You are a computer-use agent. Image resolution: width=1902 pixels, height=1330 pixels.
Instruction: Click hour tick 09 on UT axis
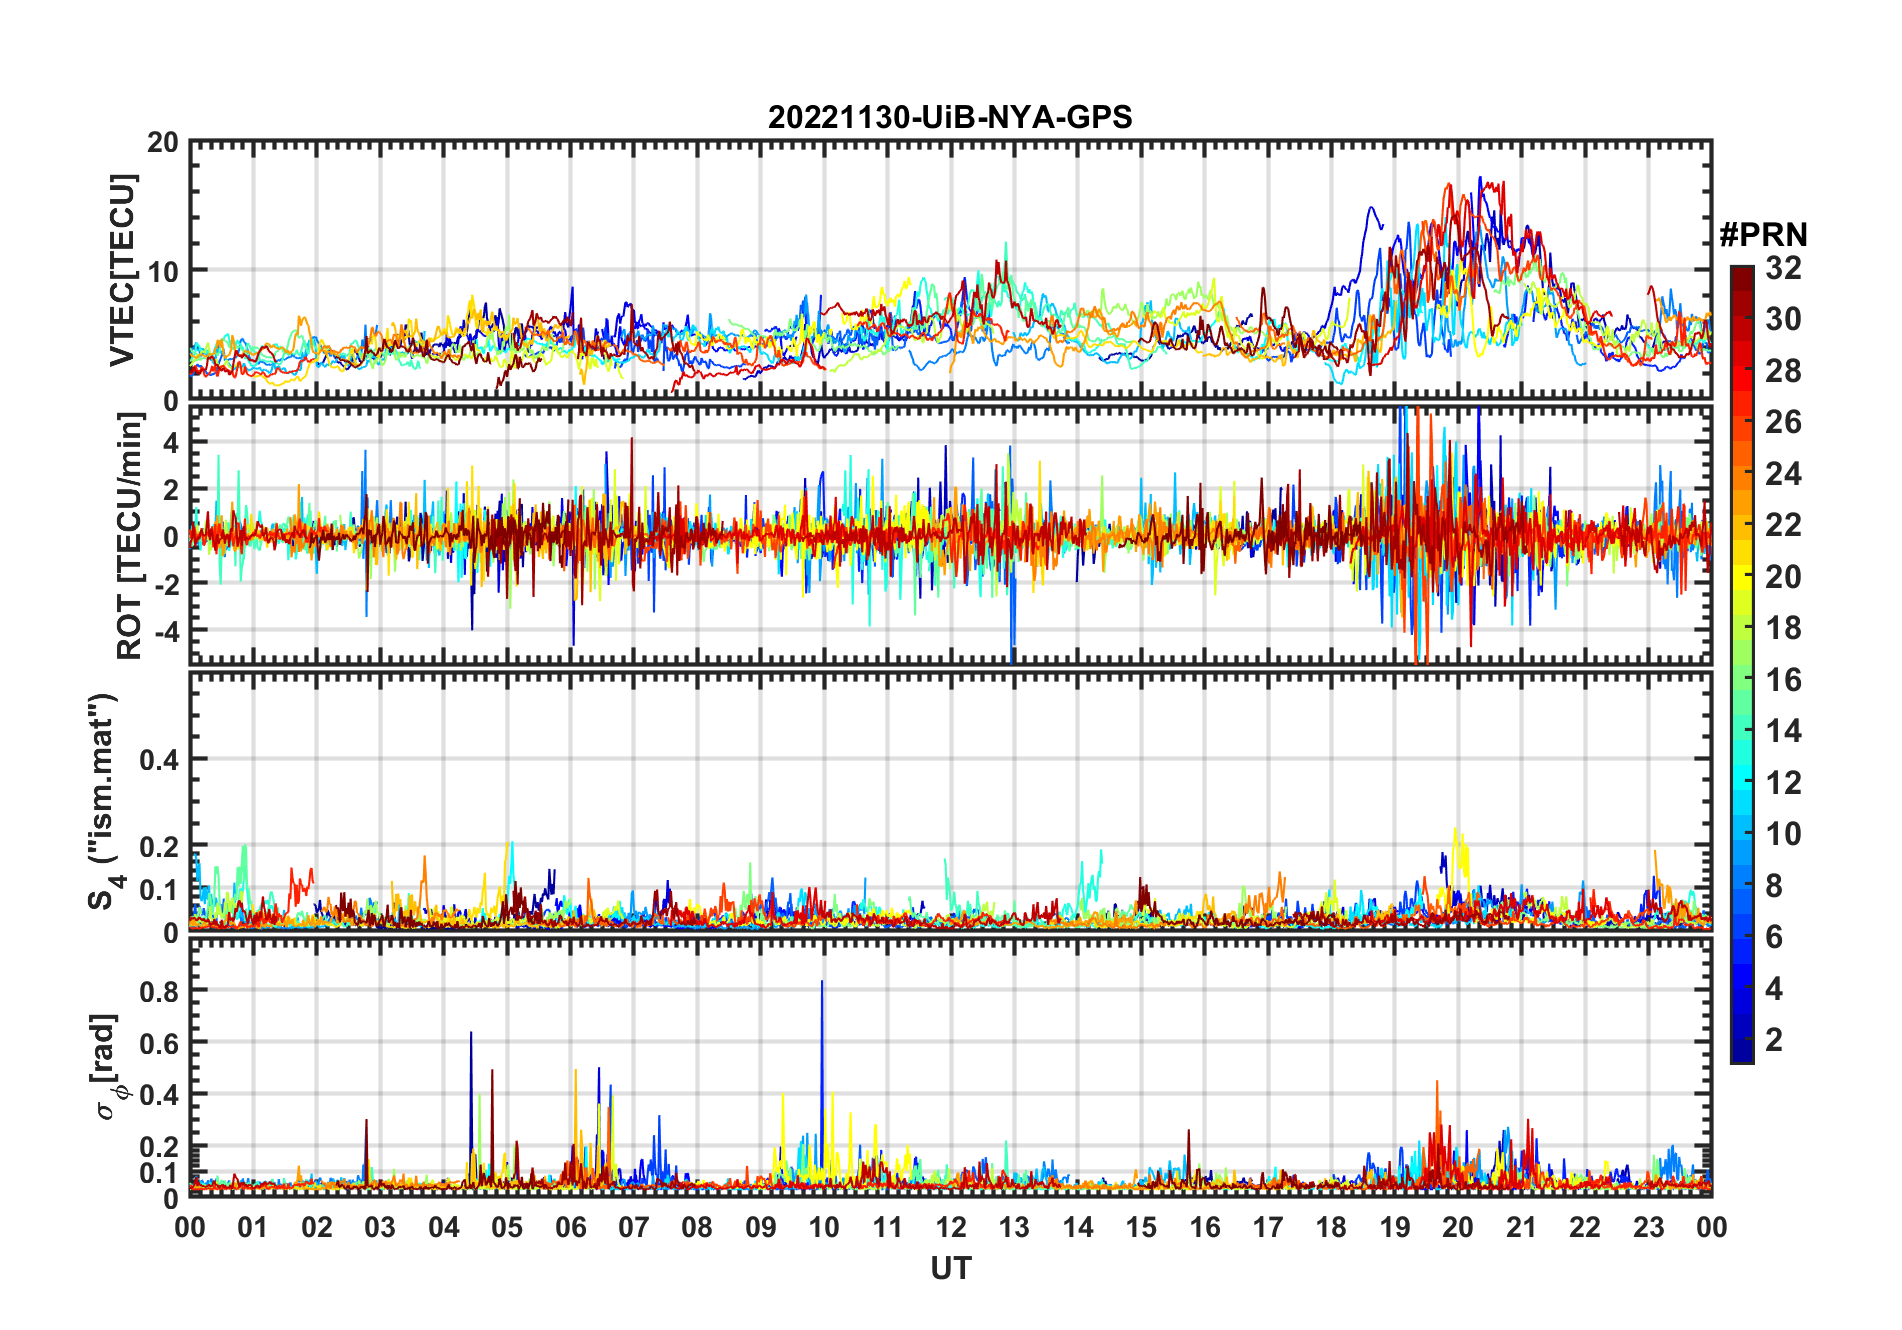tap(761, 1227)
